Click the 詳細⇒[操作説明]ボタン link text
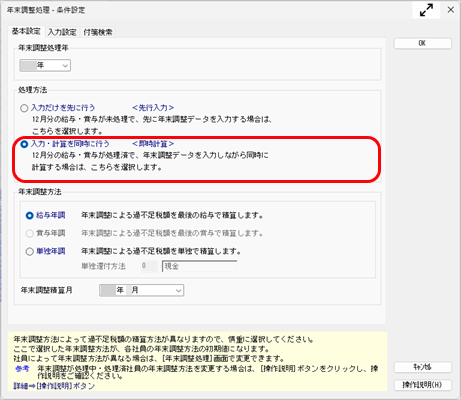The image size is (461, 400). point(54,386)
